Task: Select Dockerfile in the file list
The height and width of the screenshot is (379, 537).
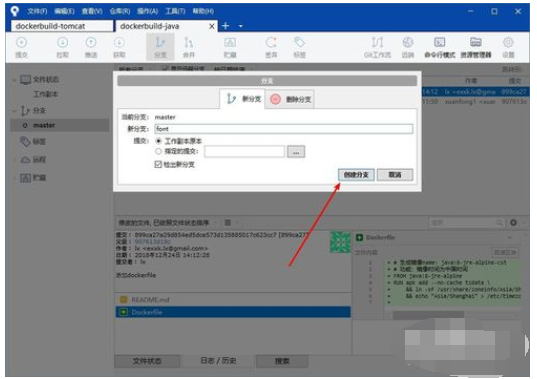Action: pos(233,312)
